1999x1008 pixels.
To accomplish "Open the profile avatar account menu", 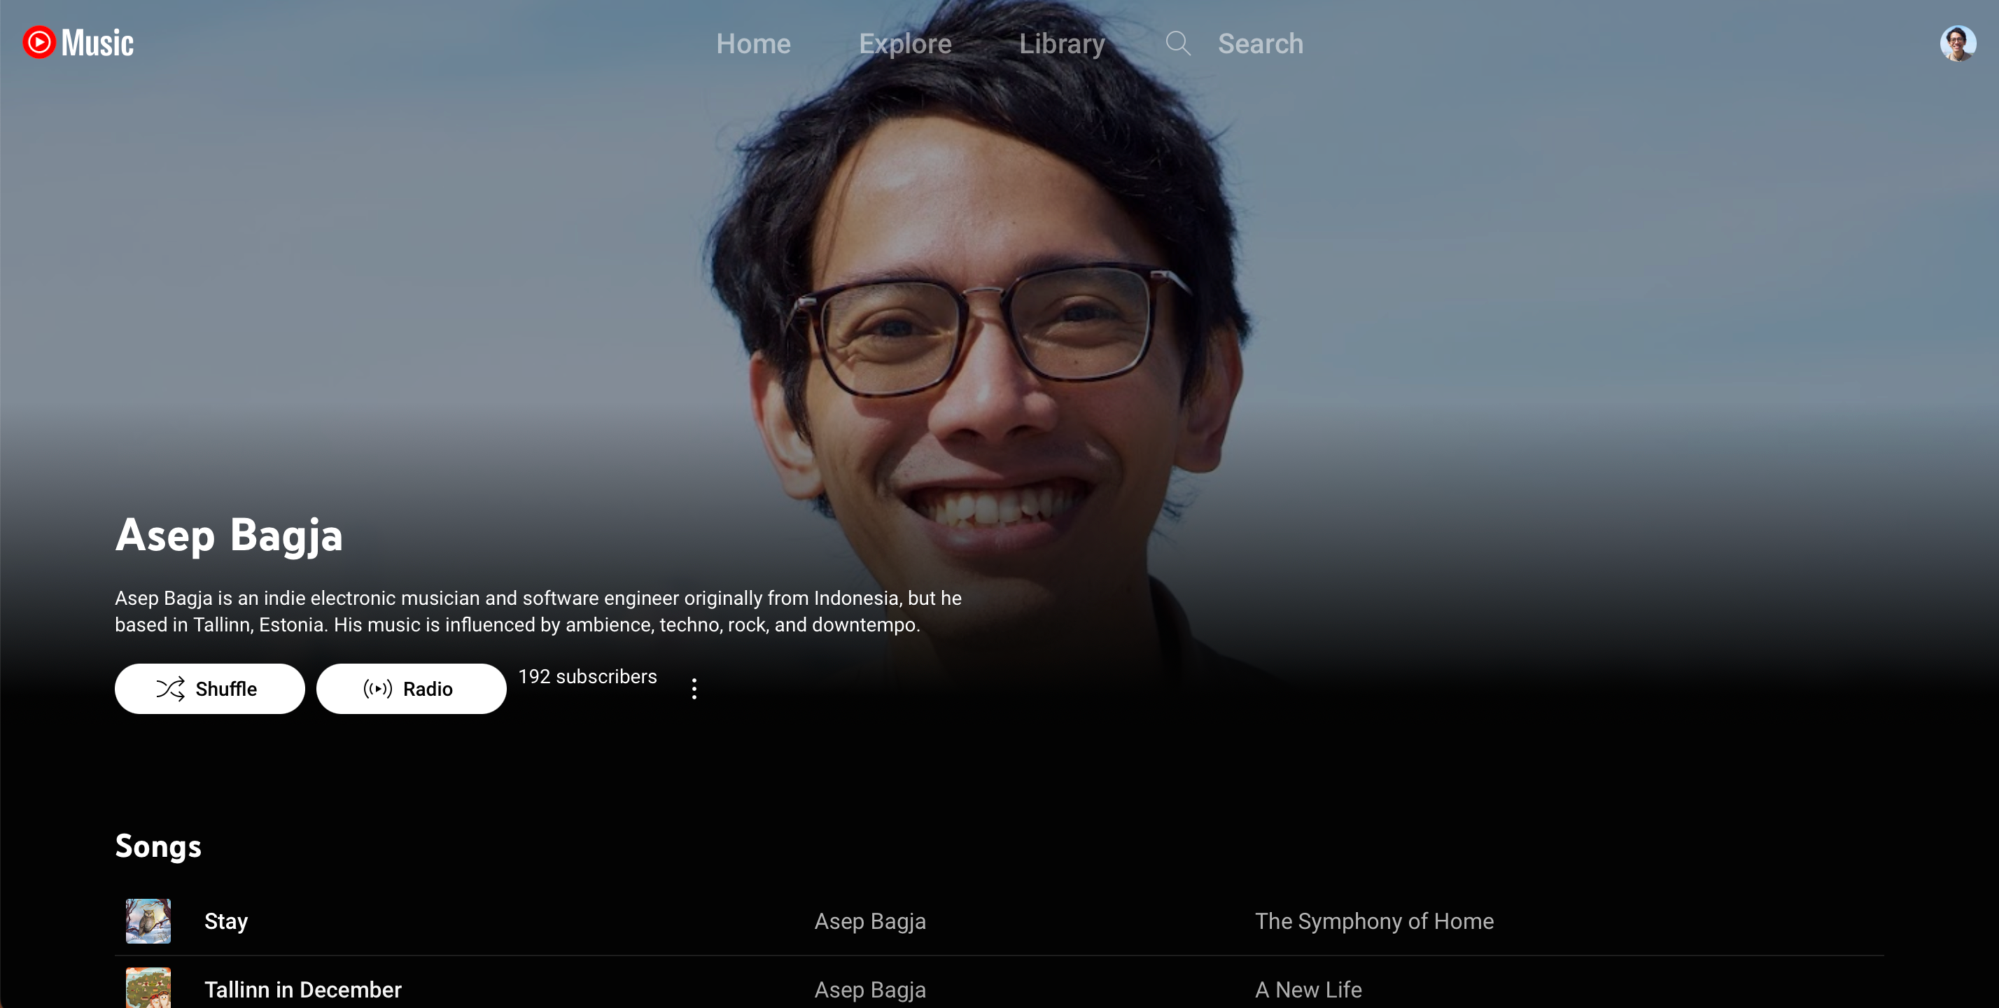I will pos(1957,43).
